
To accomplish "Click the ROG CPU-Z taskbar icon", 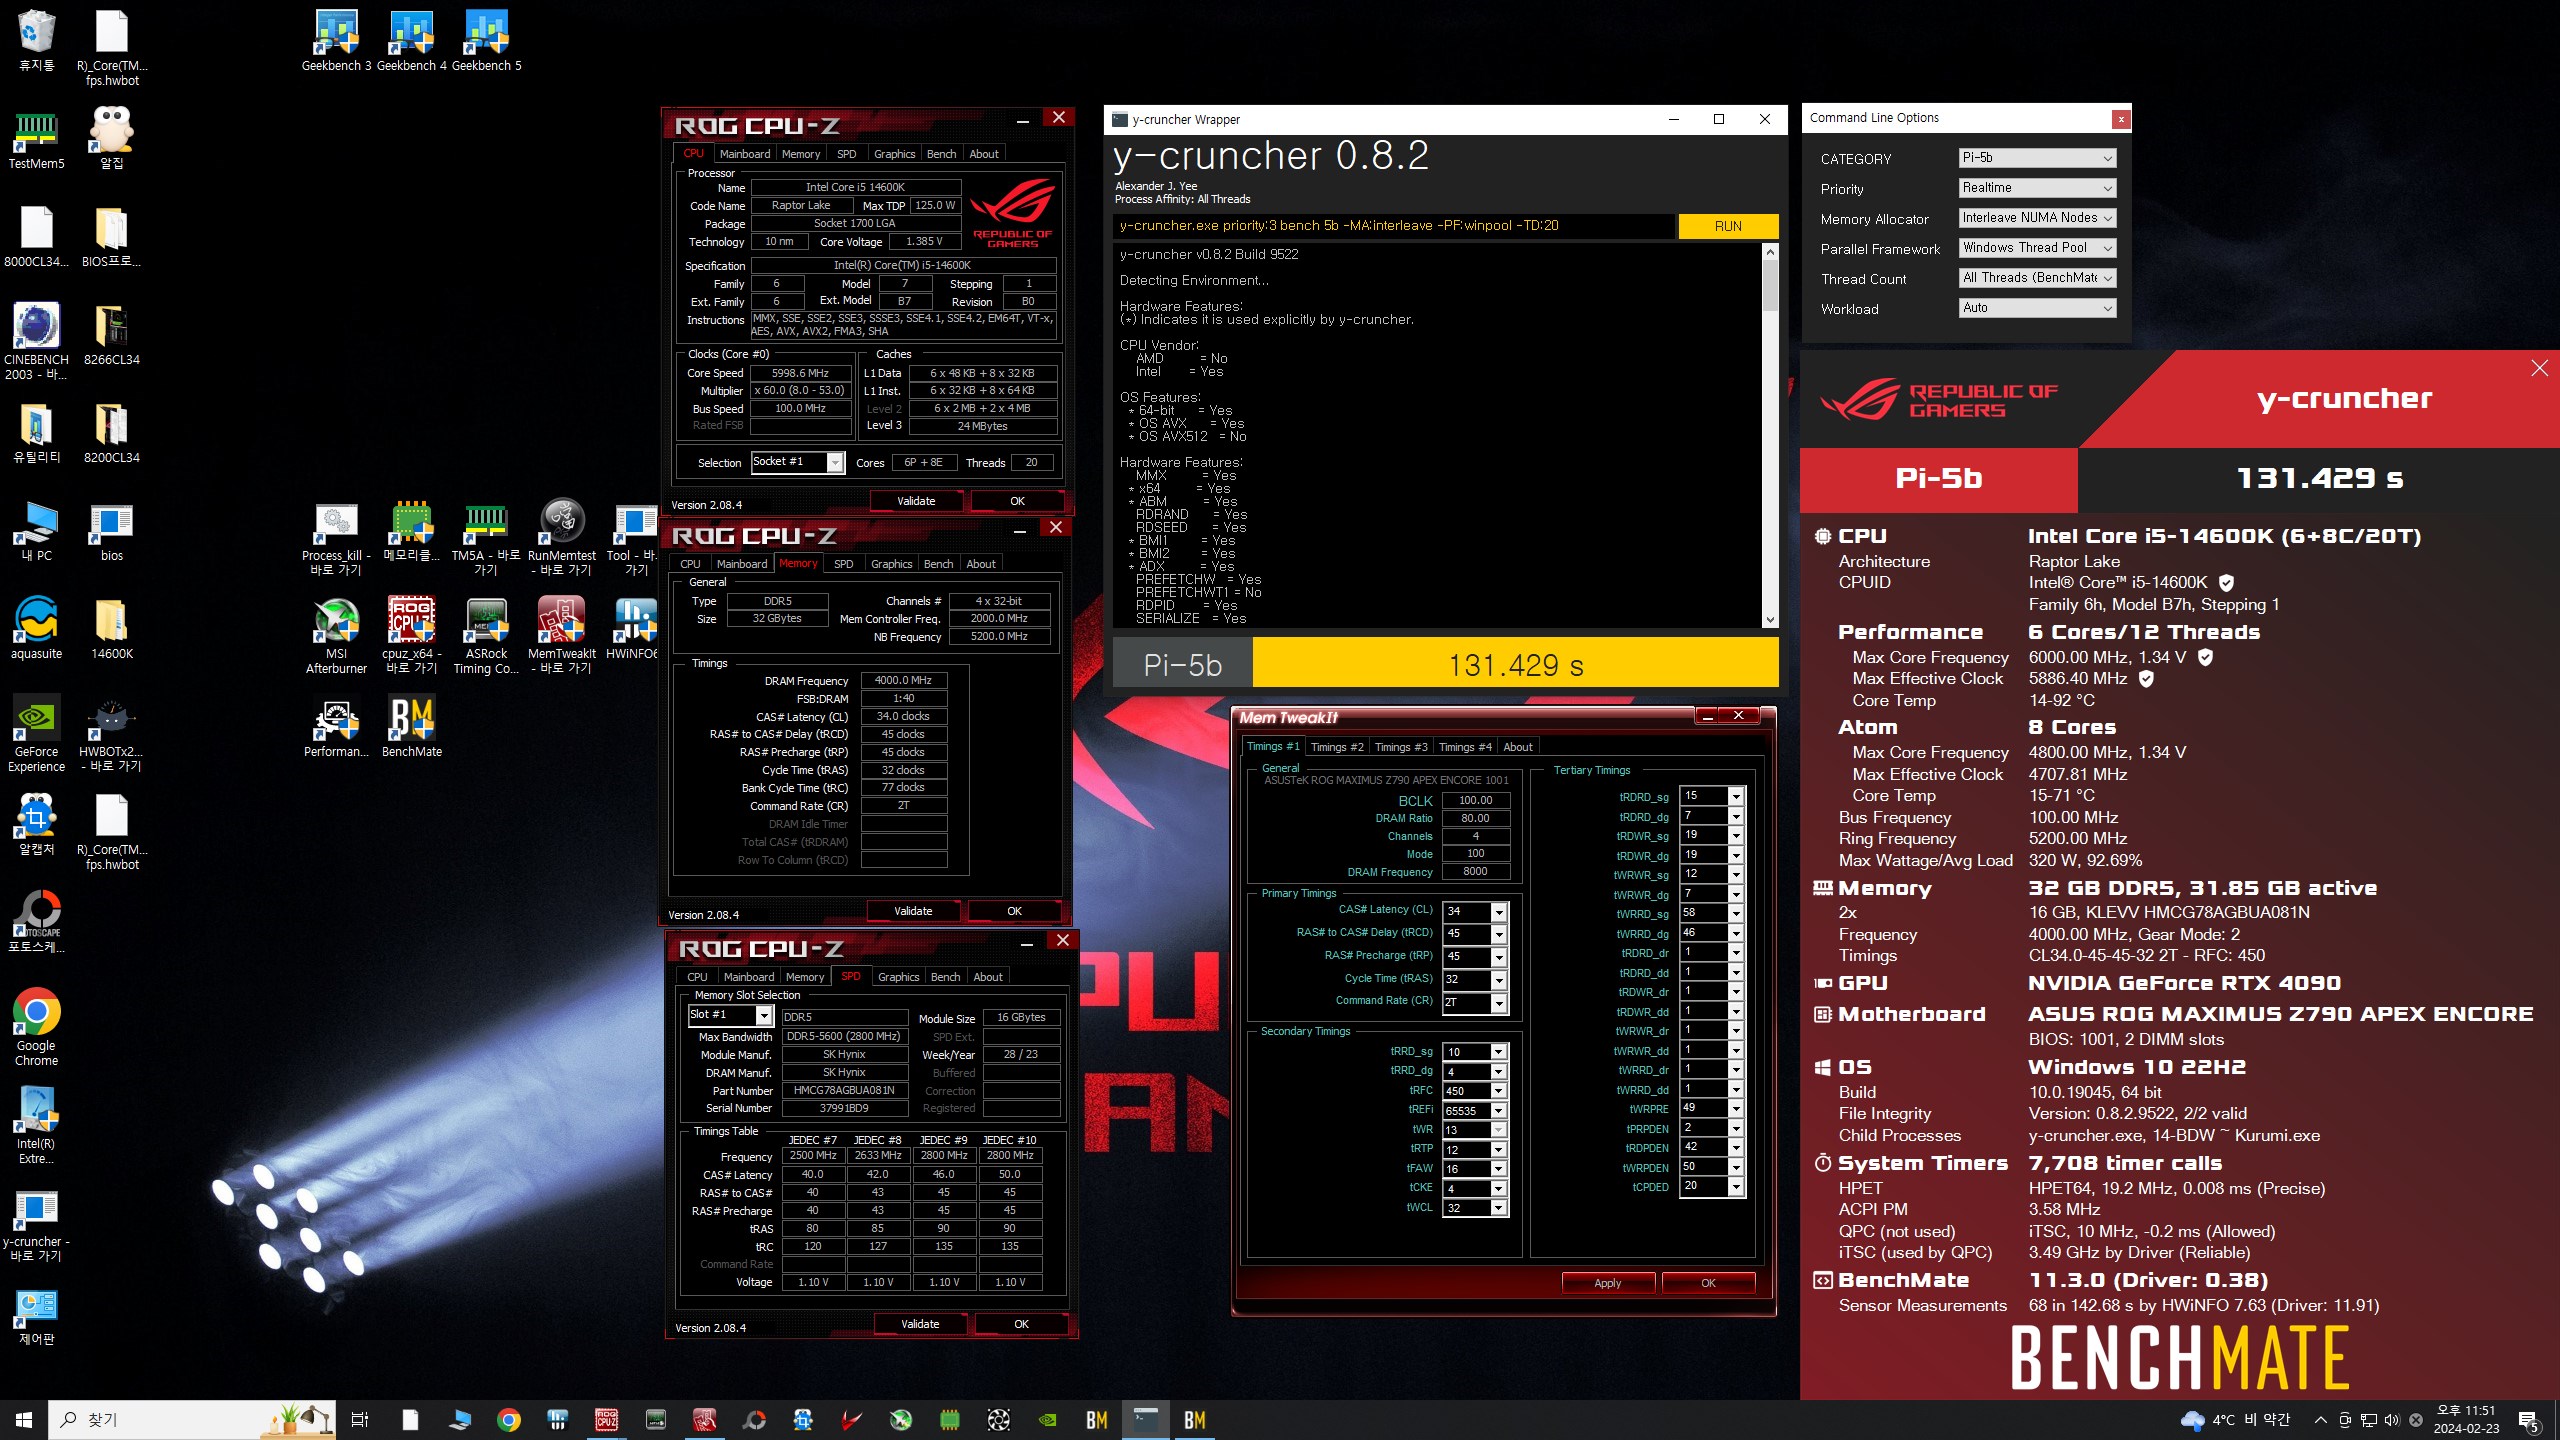I will click(x=607, y=1420).
